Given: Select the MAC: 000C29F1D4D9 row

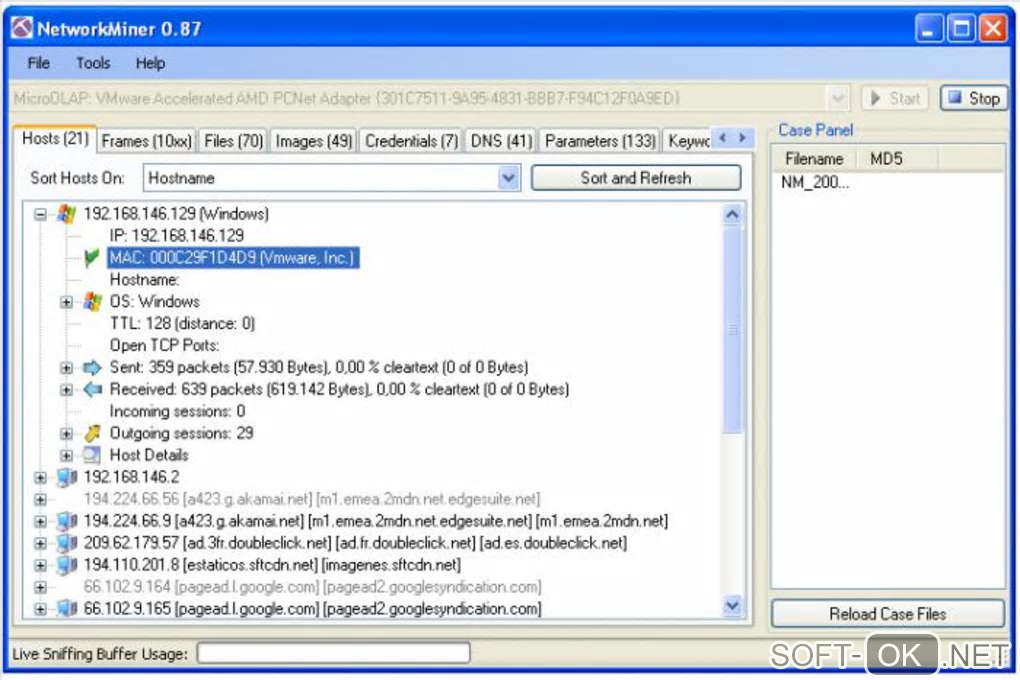Looking at the screenshot, I should click(x=233, y=258).
